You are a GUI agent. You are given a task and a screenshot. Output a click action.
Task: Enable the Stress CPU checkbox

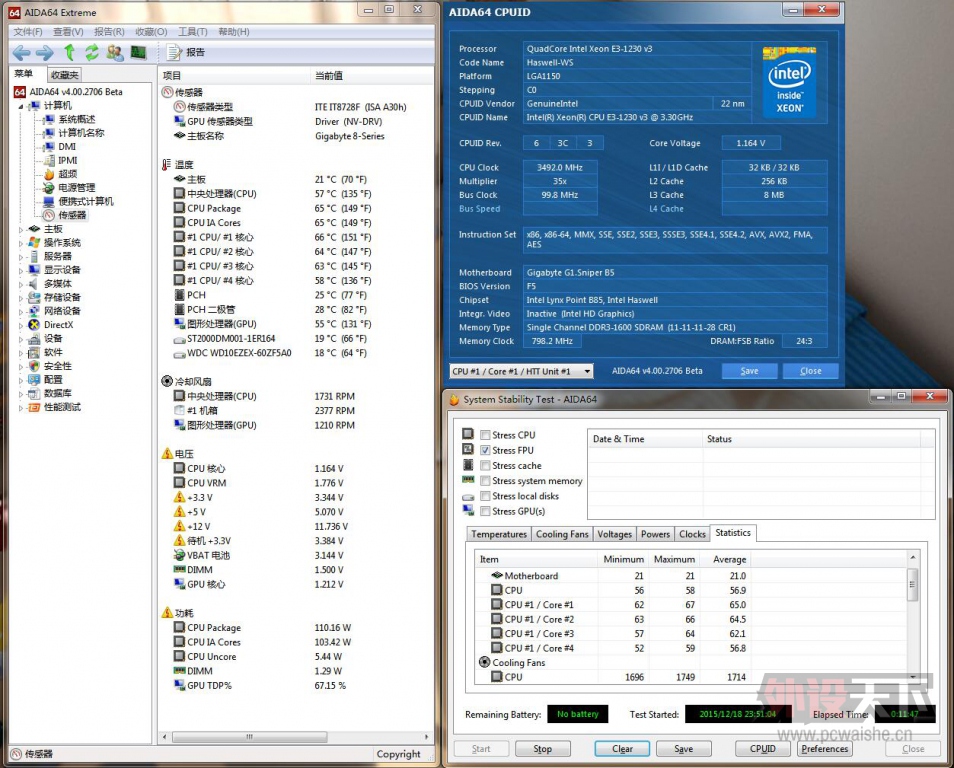click(485, 435)
